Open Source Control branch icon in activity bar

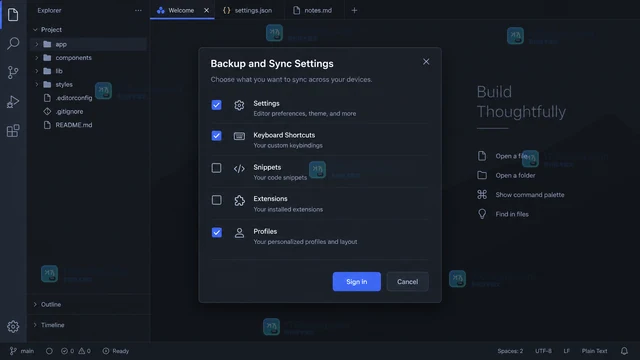[13, 73]
